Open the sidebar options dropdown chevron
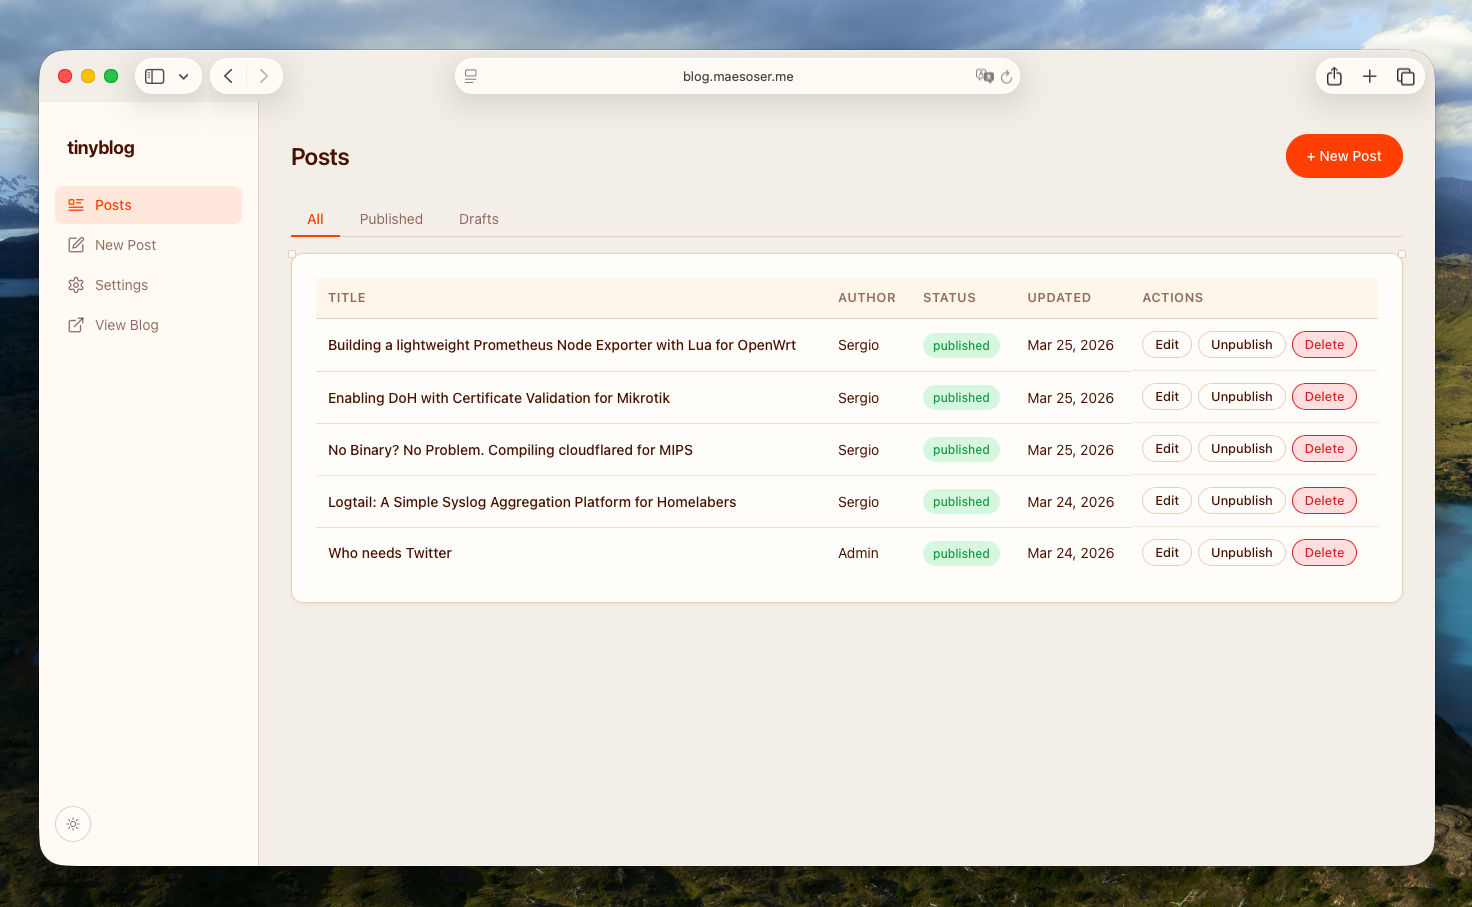Image resolution: width=1472 pixels, height=907 pixels. click(184, 76)
